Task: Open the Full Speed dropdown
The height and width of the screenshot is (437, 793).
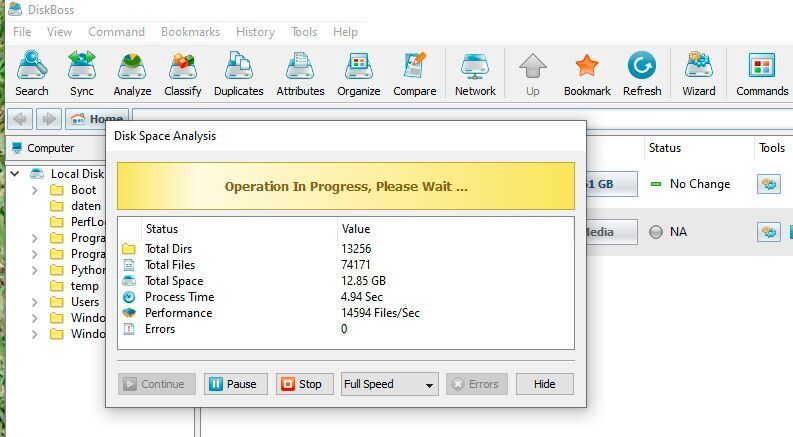Action: pyautogui.click(x=389, y=384)
